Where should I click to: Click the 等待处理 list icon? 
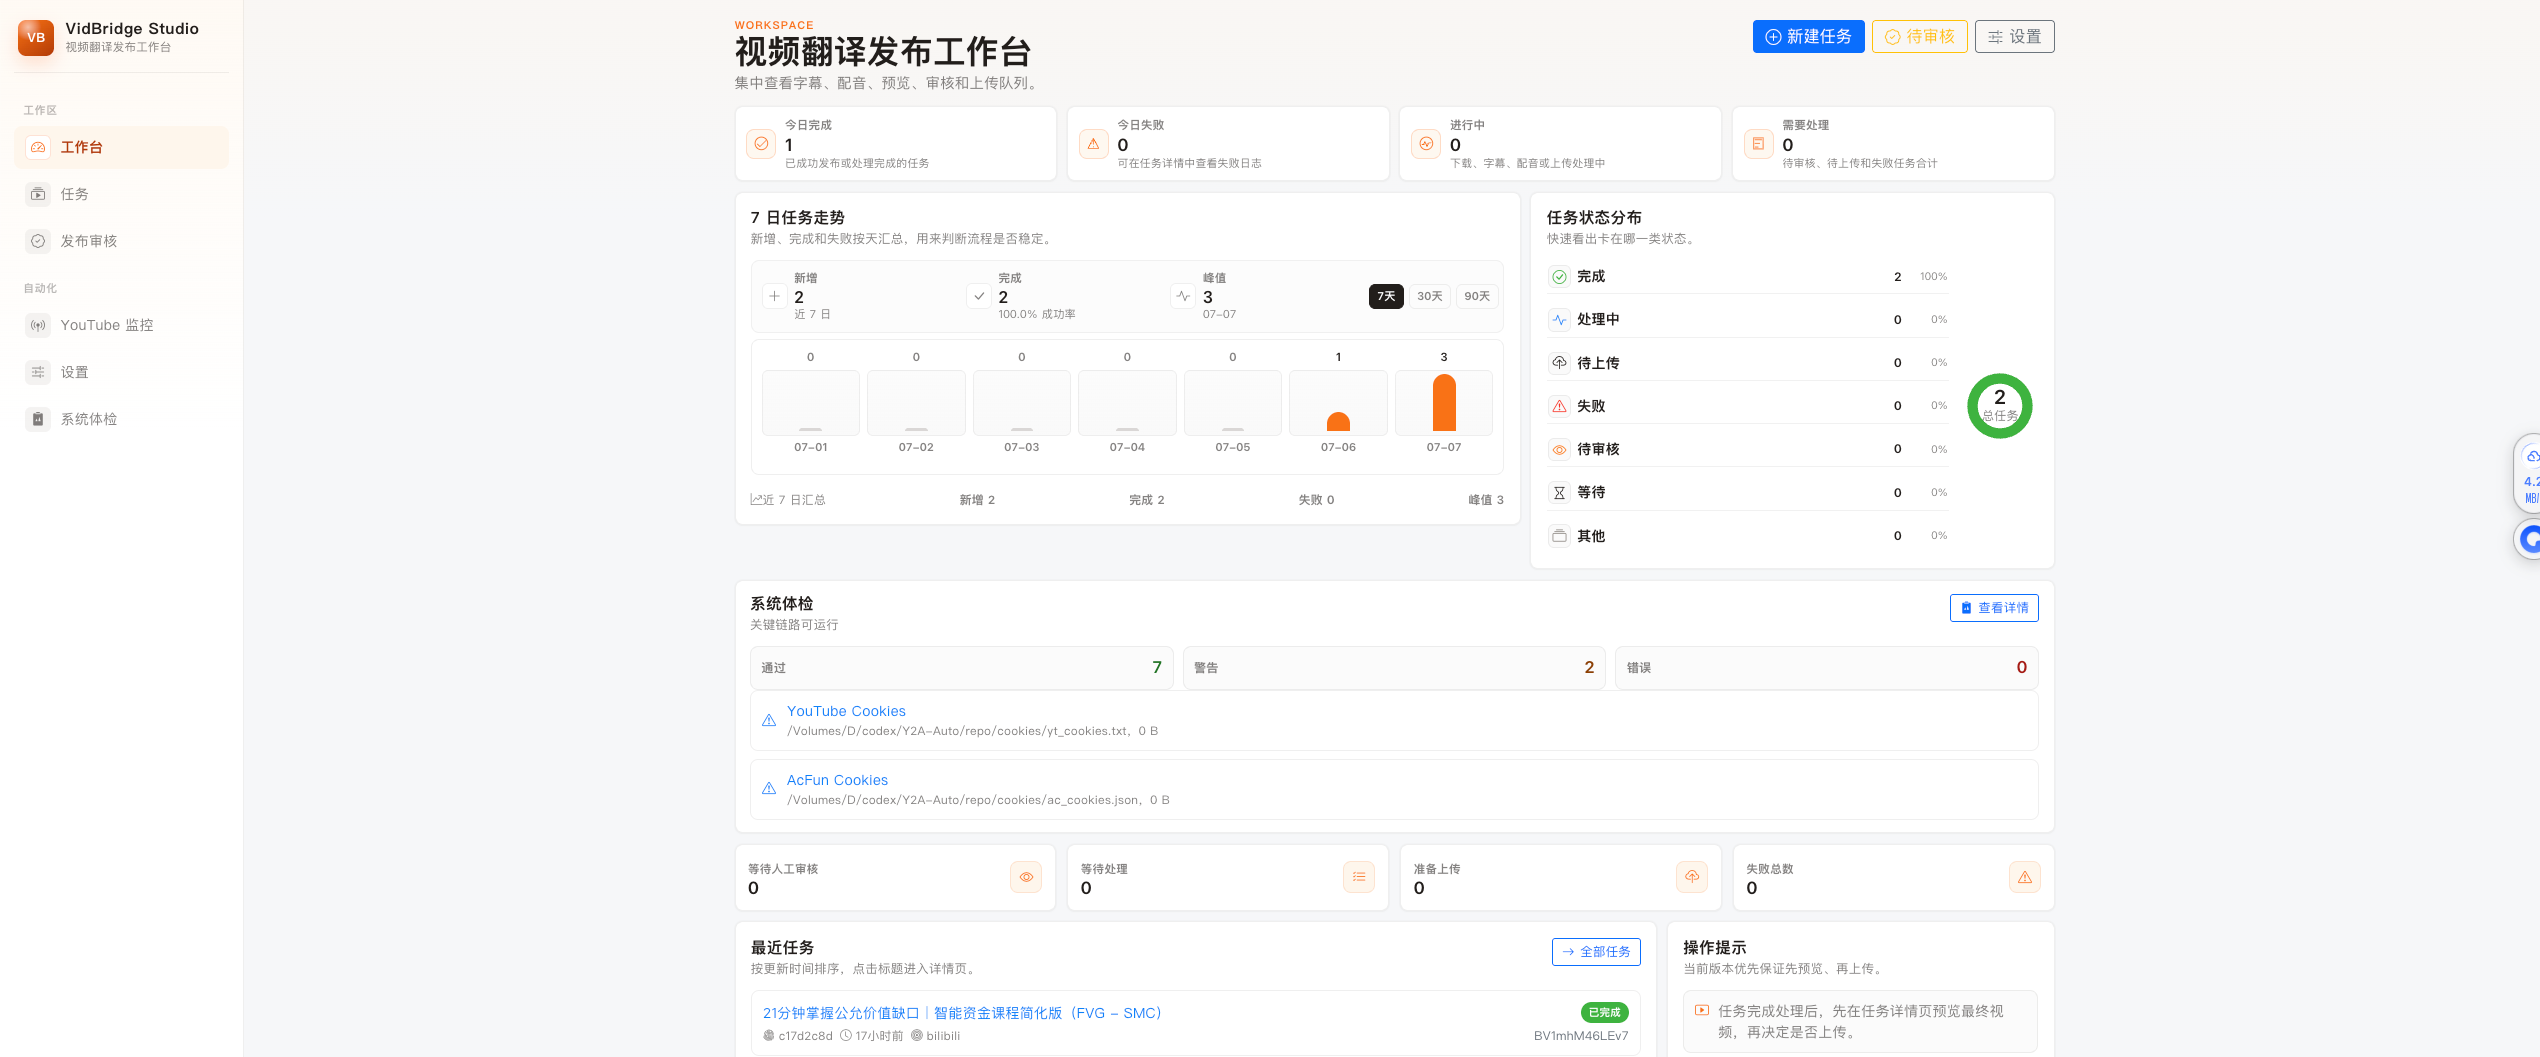pos(1359,877)
